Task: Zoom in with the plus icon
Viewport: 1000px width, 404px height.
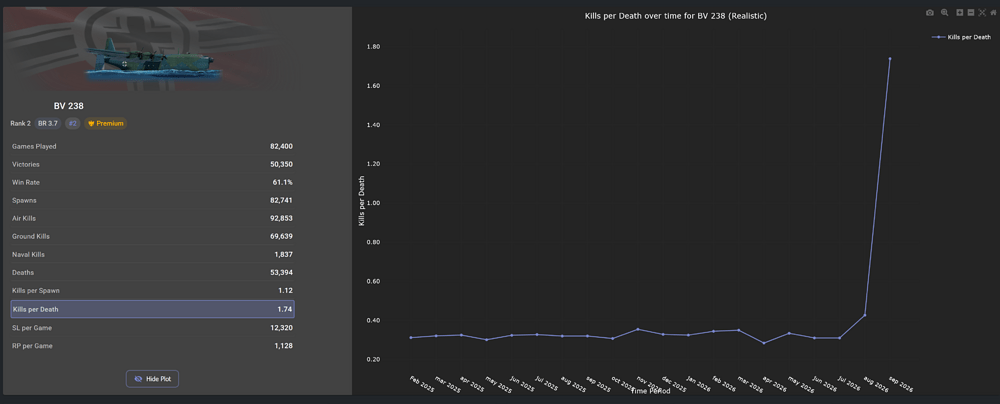Action: [x=960, y=13]
